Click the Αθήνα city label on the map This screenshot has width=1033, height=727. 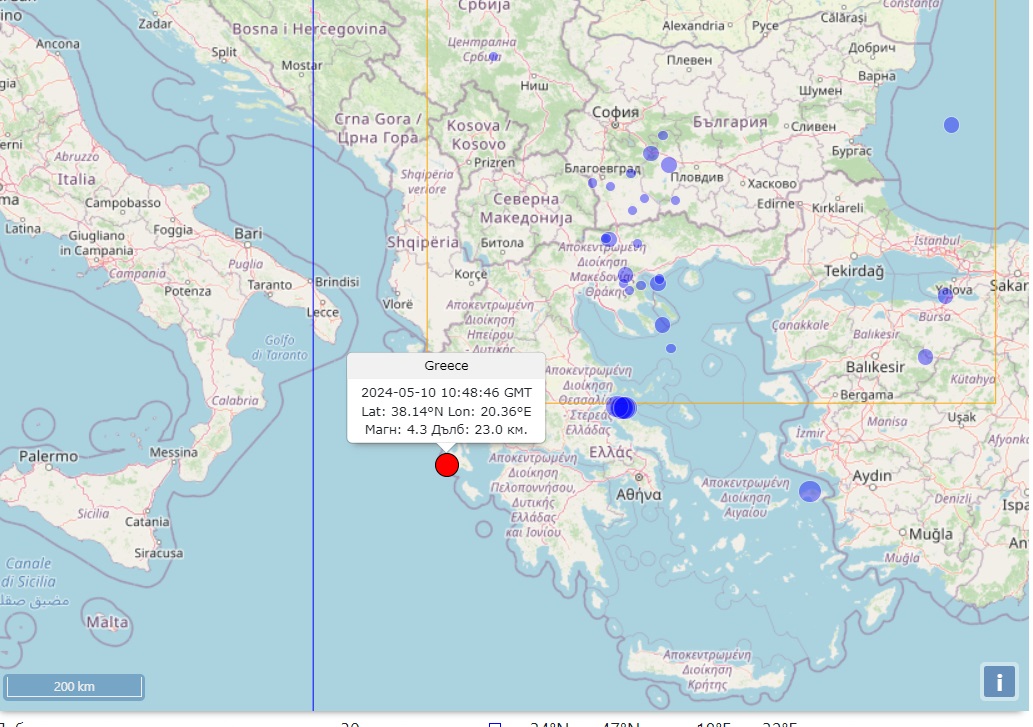coord(638,494)
